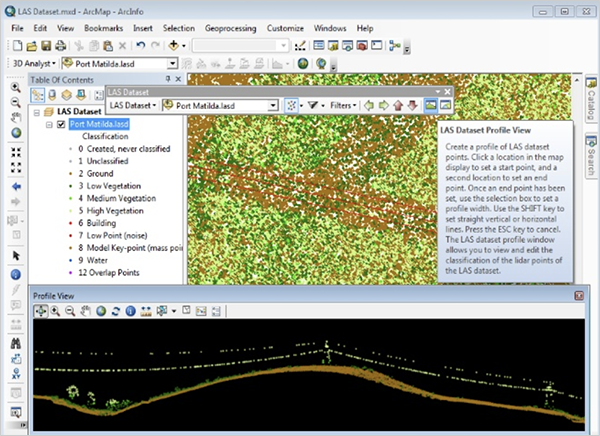Select the Pan hand in Profile View
The width and height of the screenshot is (600, 436).
coord(85,311)
